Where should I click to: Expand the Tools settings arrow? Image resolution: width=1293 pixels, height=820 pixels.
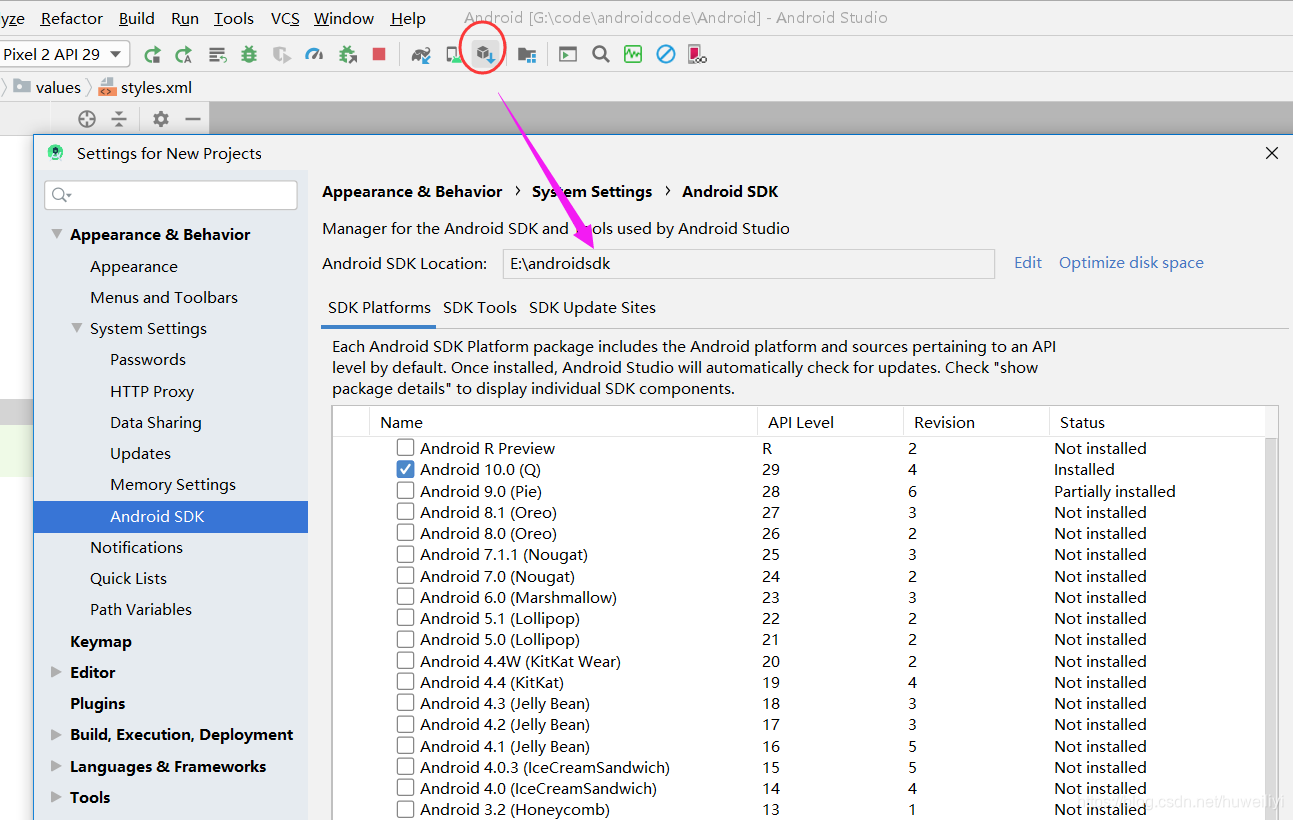56,797
